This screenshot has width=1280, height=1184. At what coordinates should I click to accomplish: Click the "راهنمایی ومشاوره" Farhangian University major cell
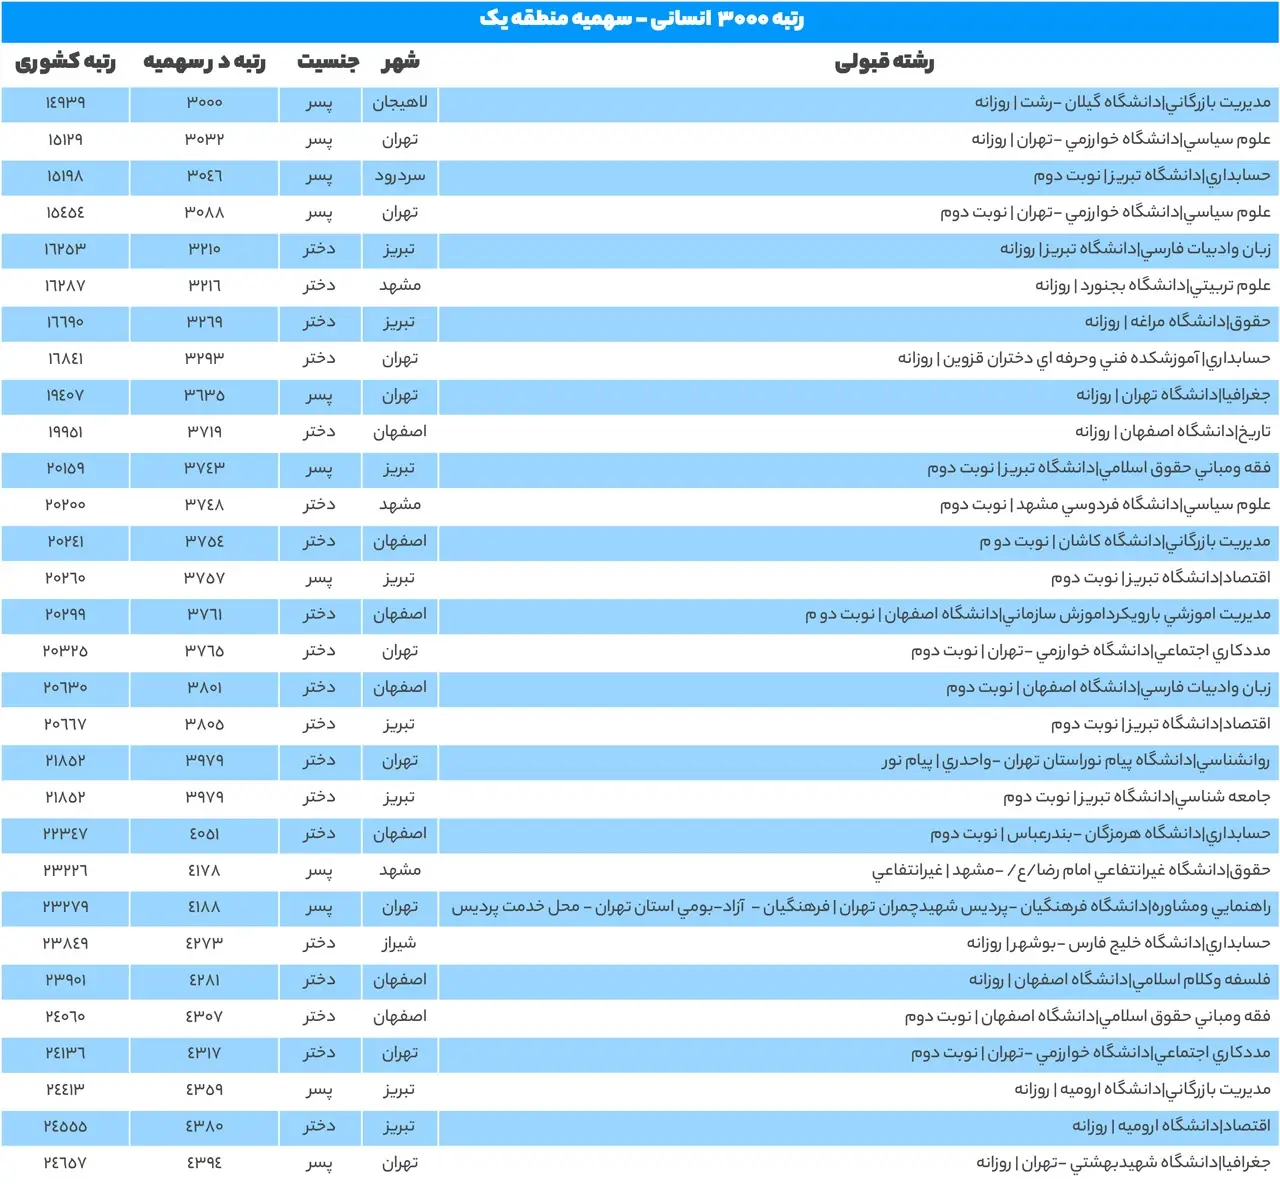point(860,907)
